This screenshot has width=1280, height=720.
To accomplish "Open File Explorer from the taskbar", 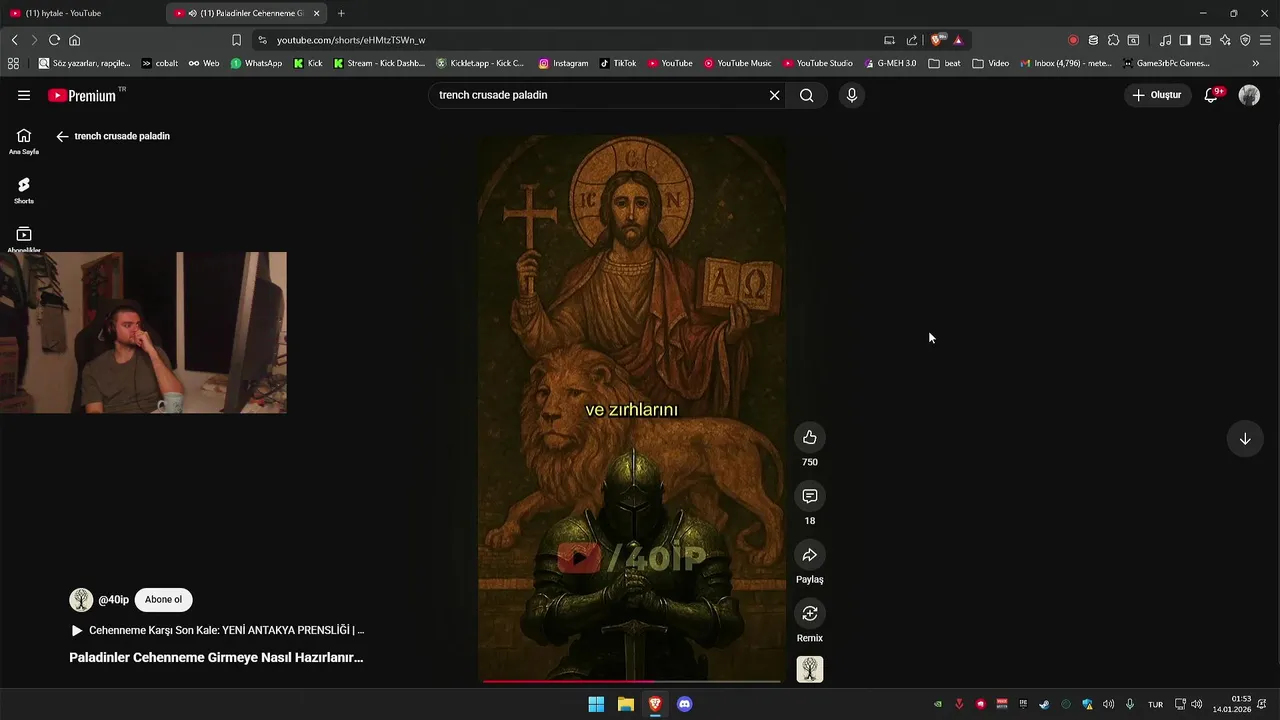I will coord(625,704).
